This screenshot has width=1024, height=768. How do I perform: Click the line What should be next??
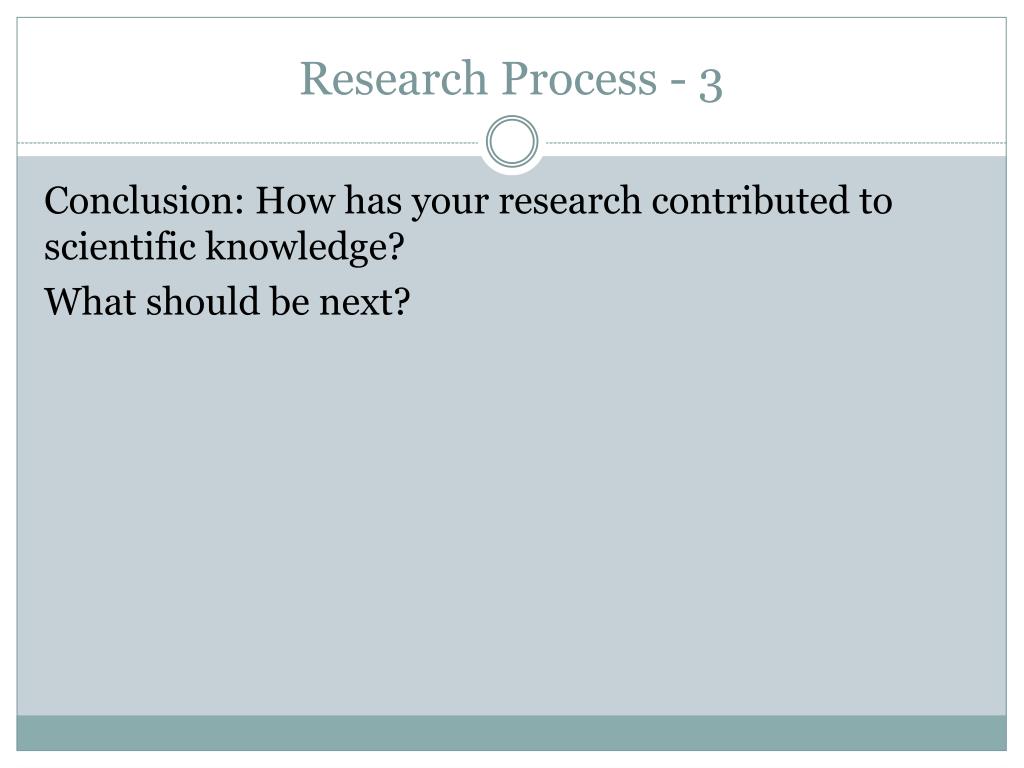tap(227, 302)
